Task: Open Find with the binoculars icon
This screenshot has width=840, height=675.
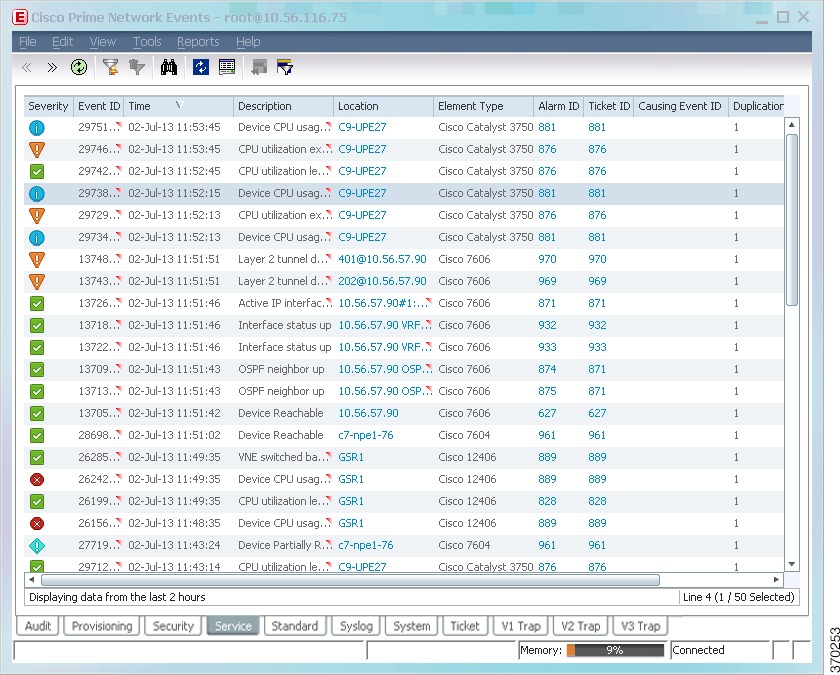Action: click(x=169, y=67)
